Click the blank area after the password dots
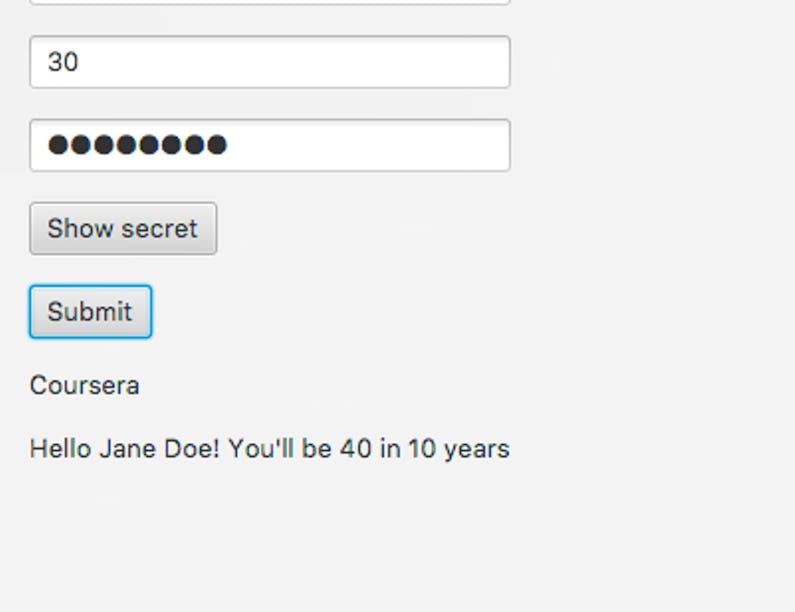This screenshot has width=795, height=612. click(370, 145)
